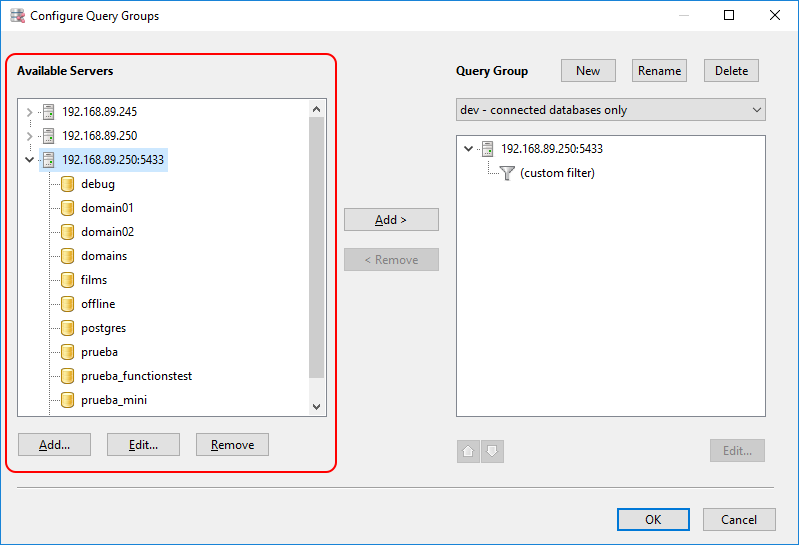799x545 pixels.
Task: Move item down with arrow button
Action: (x=492, y=451)
